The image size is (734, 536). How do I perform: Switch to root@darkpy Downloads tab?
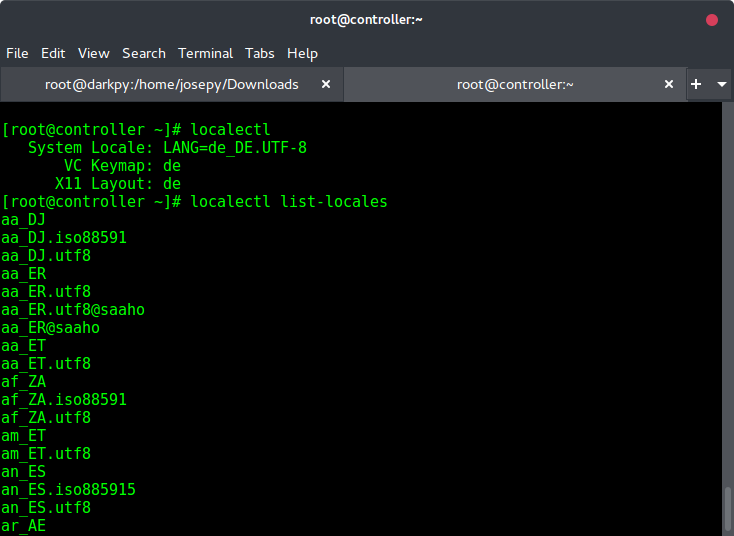pos(171,84)
